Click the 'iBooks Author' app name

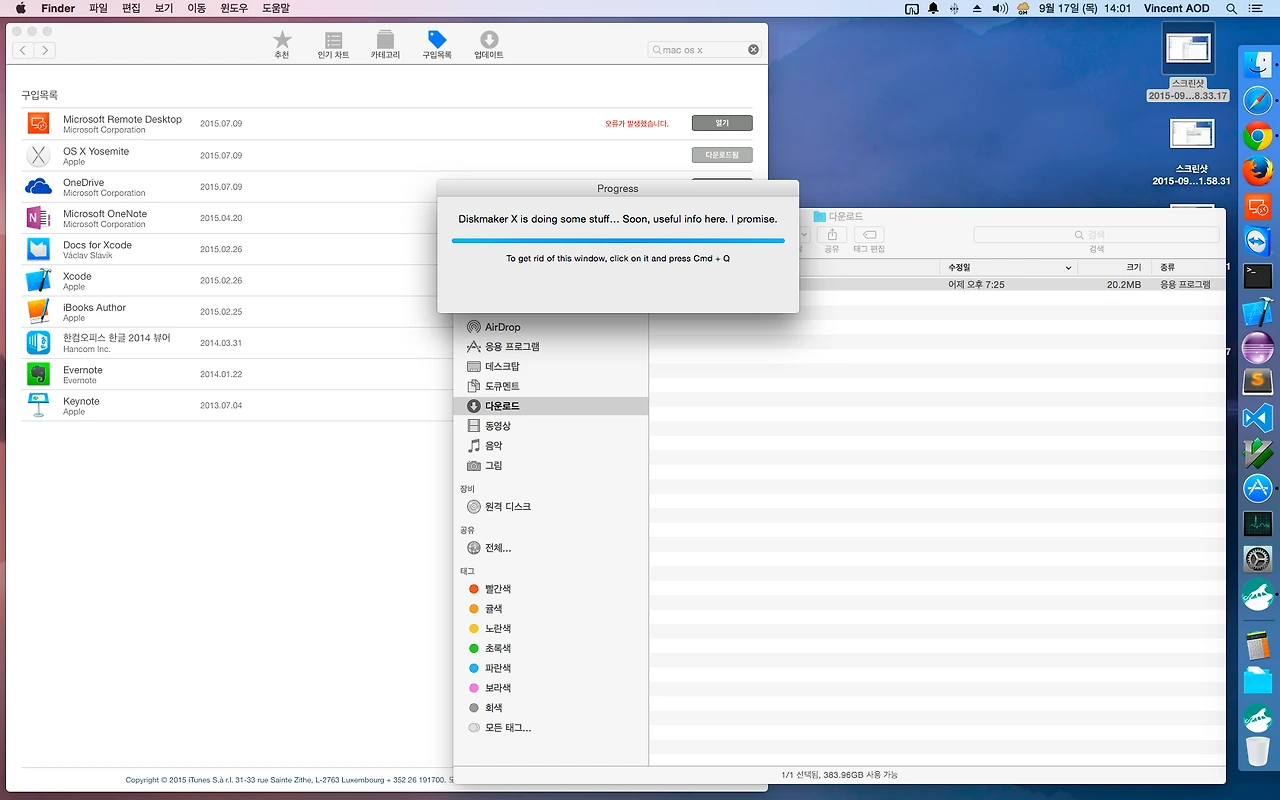pos(94,307)
